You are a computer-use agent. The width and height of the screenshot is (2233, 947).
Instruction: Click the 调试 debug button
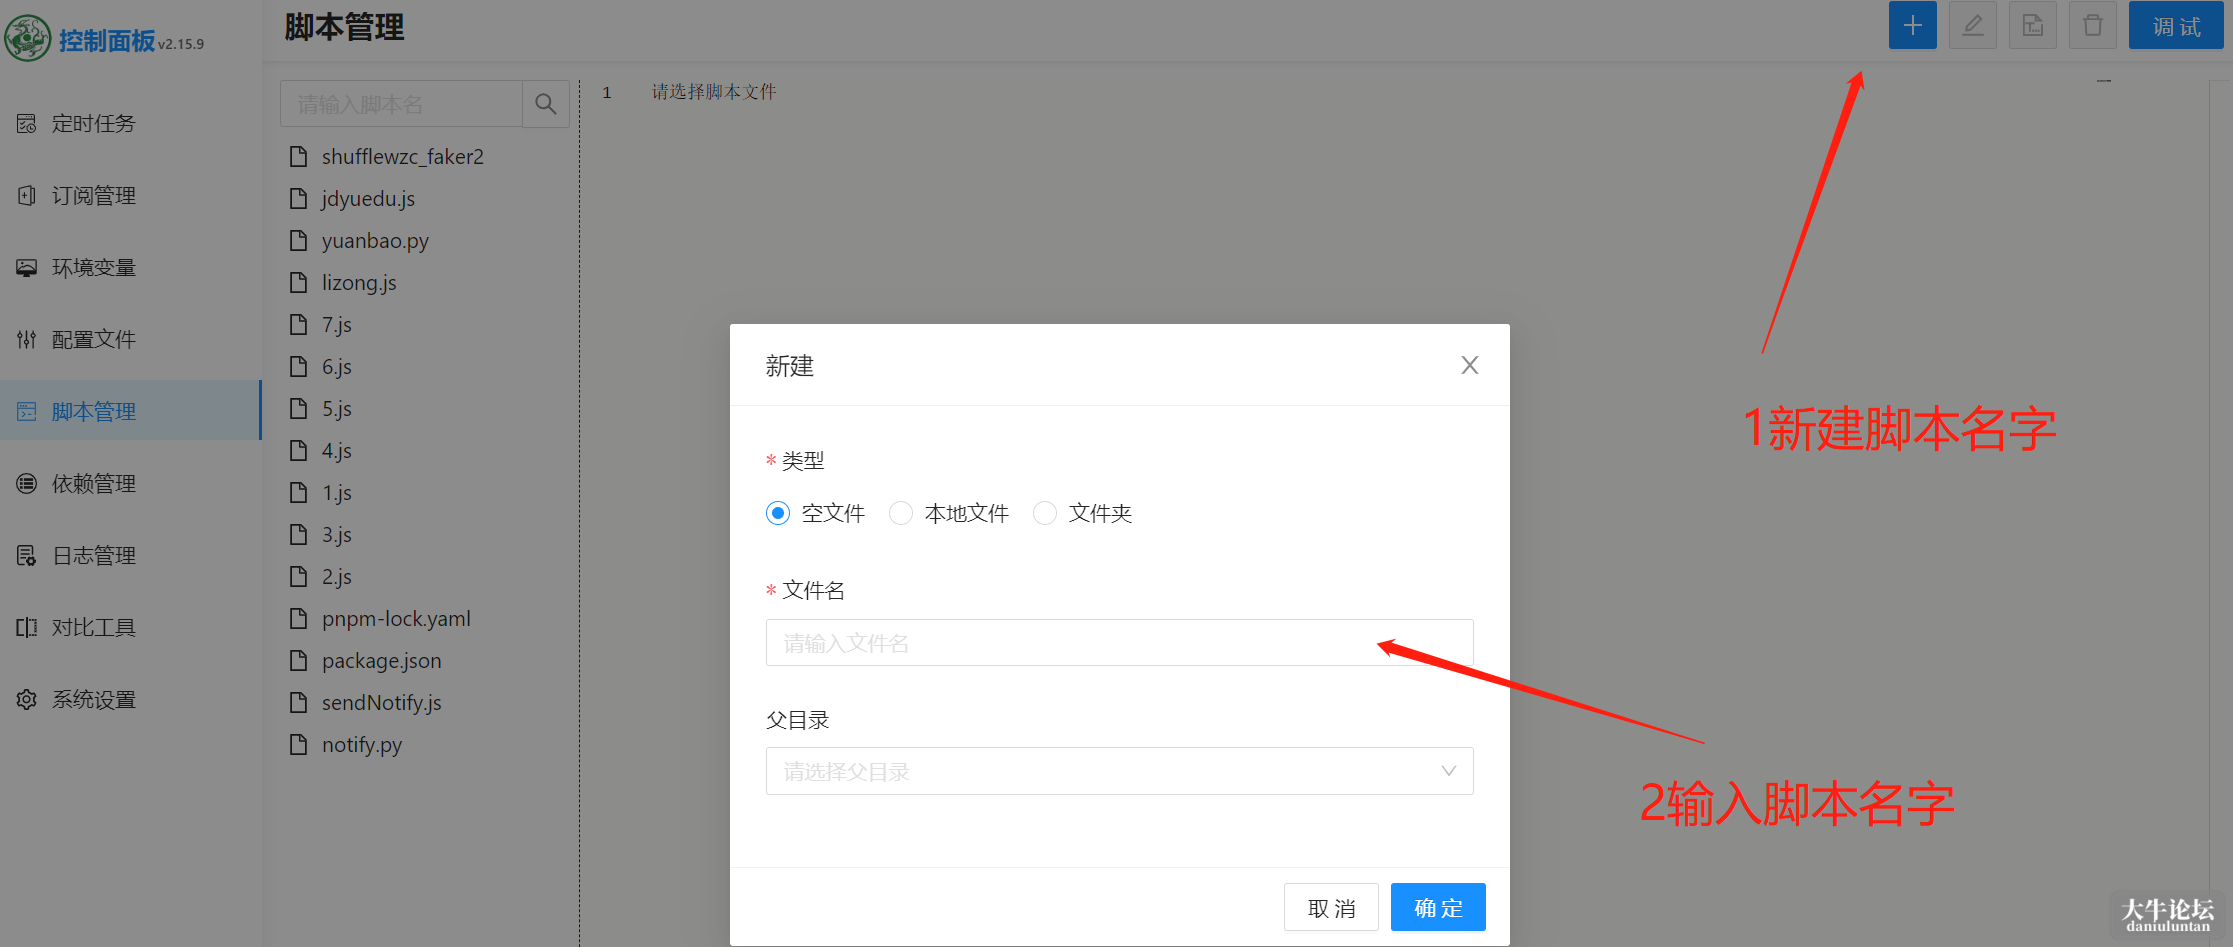coord(2176,26)
